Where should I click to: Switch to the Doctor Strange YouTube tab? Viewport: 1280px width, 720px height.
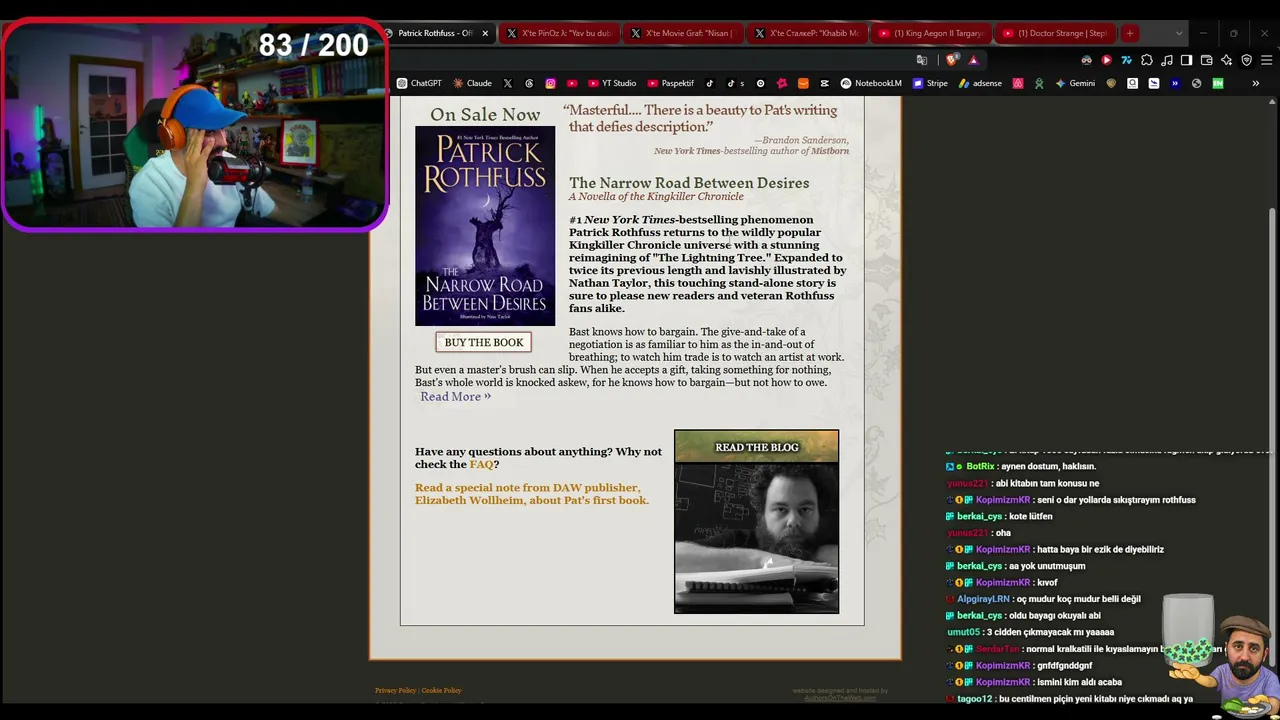click(1055, 33)
